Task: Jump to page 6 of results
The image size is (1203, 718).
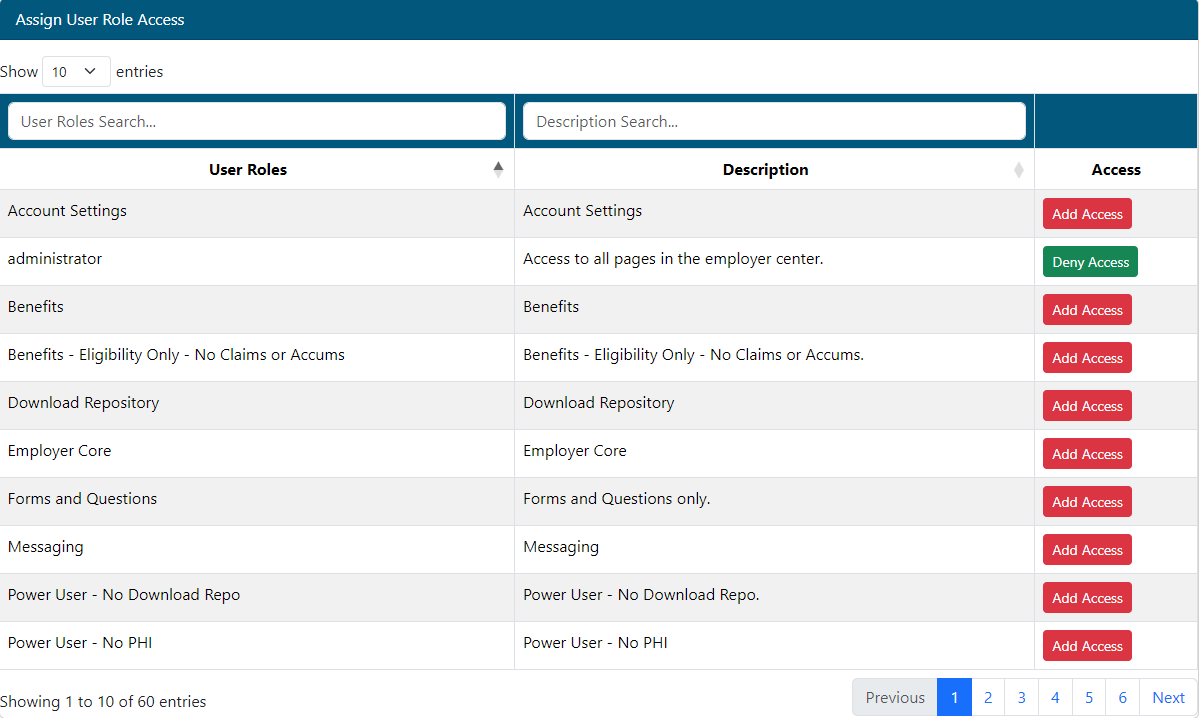Action: pyautogui.click(x=1122, y=698)
